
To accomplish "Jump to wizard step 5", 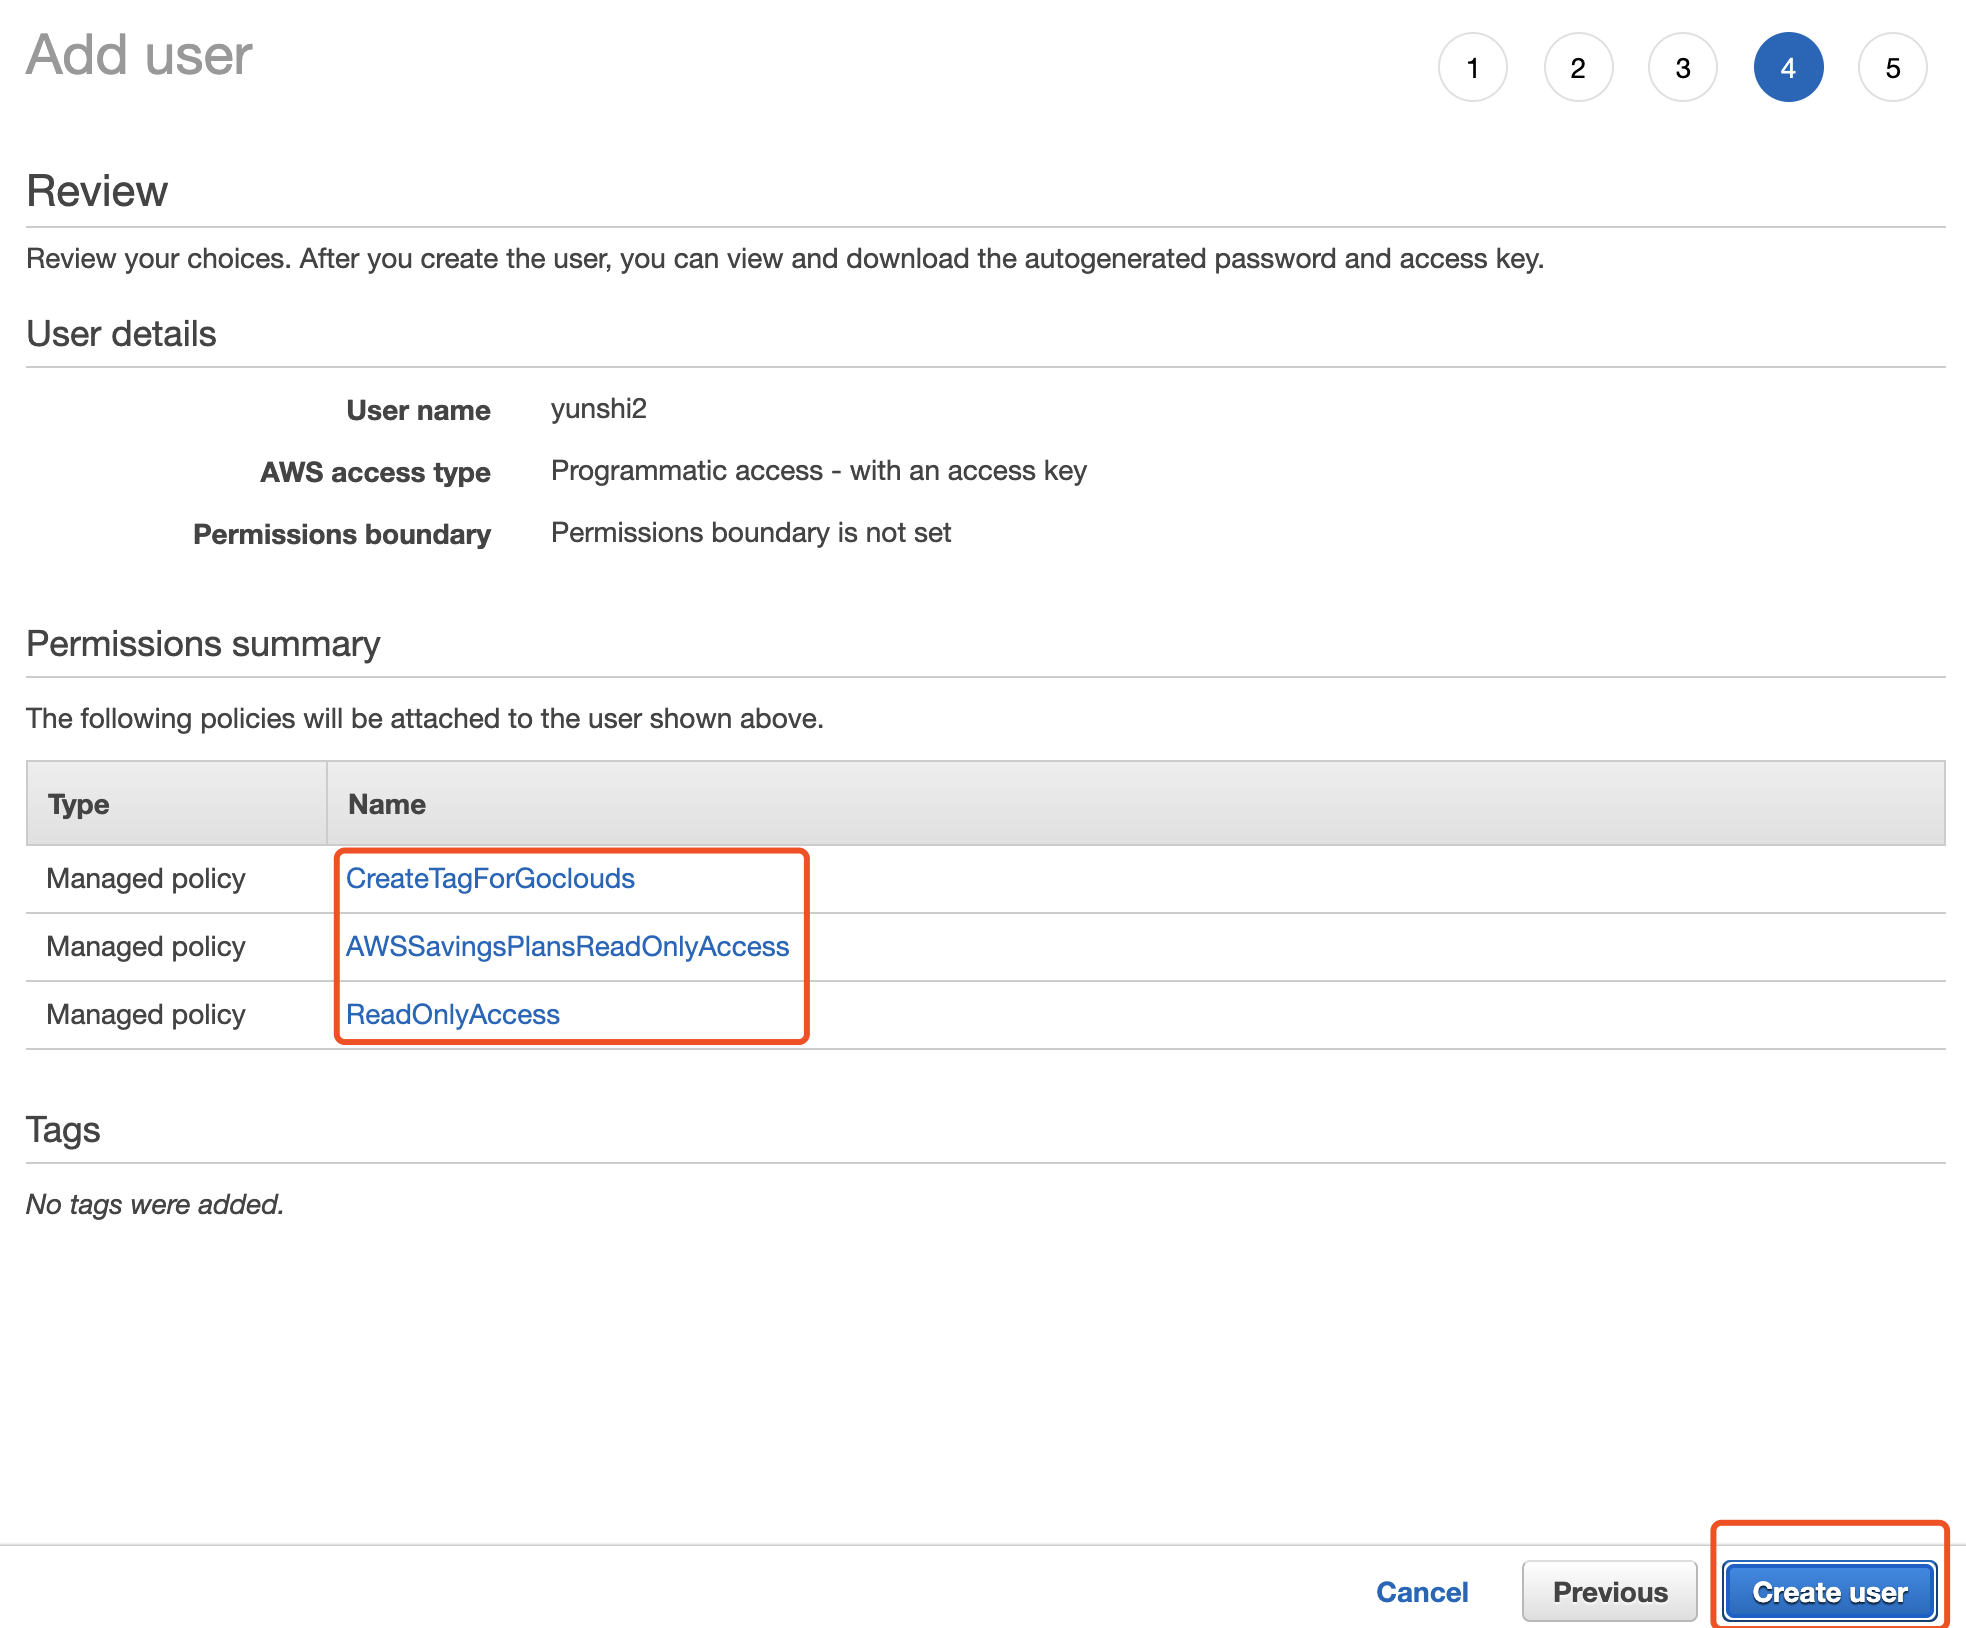I will pyautogui.click(x=1893, y=67).
